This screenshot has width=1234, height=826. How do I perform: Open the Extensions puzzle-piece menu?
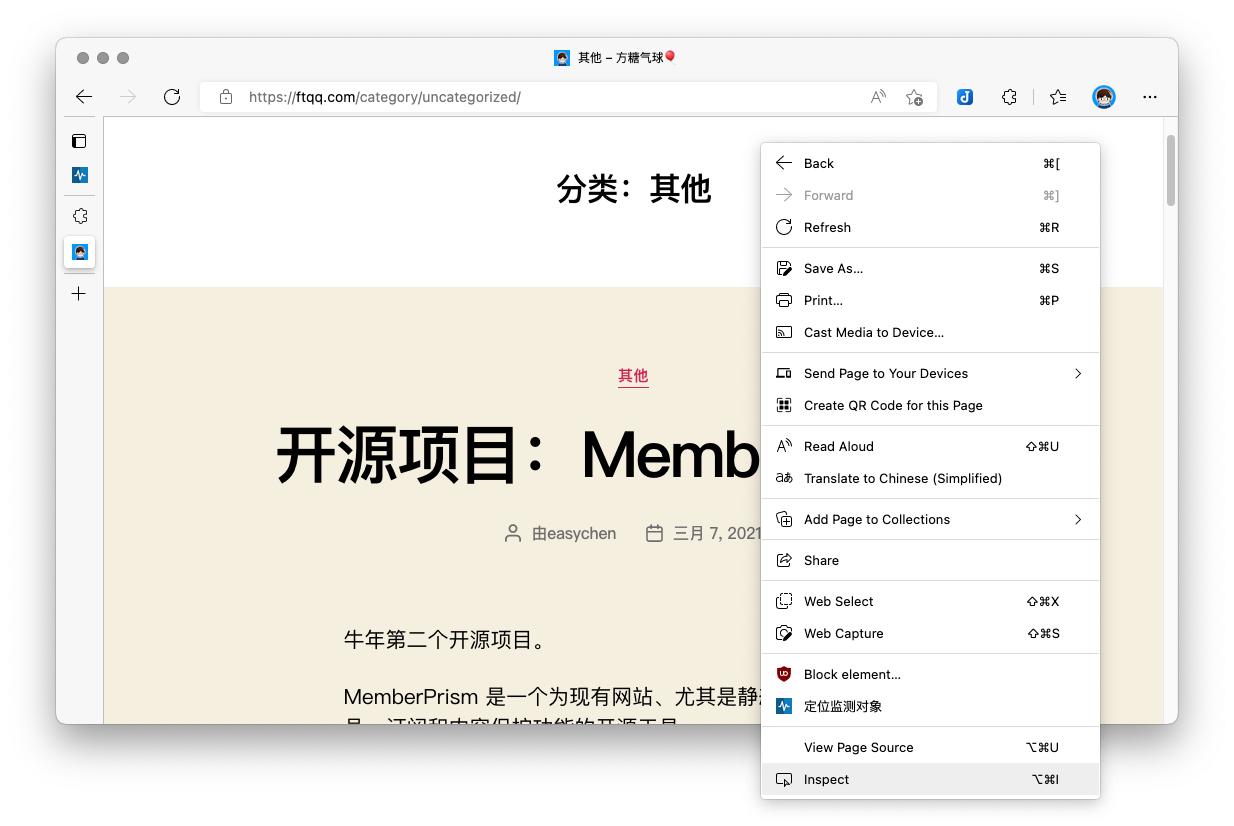(1009, 97)
